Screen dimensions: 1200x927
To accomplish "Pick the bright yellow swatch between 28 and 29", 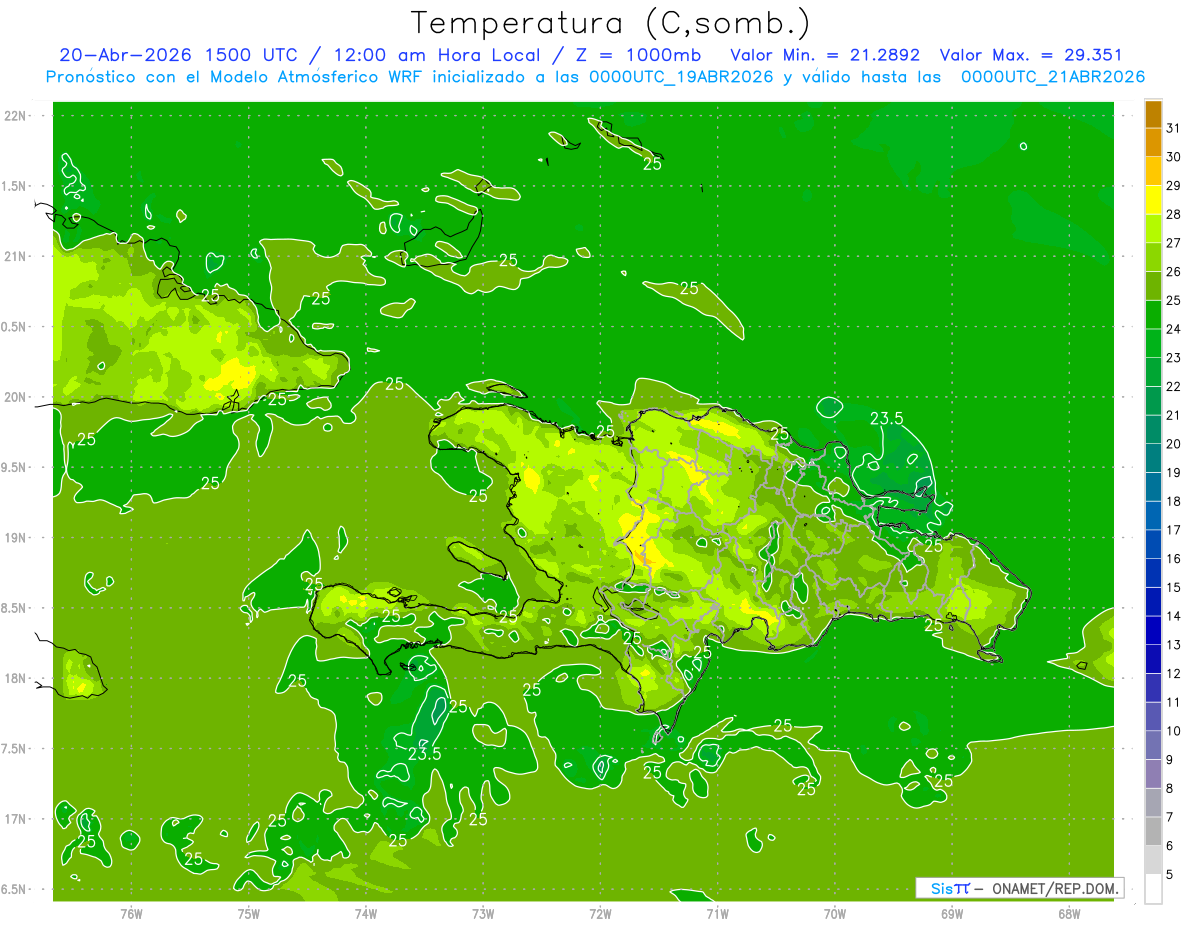I will (1153, 200).
